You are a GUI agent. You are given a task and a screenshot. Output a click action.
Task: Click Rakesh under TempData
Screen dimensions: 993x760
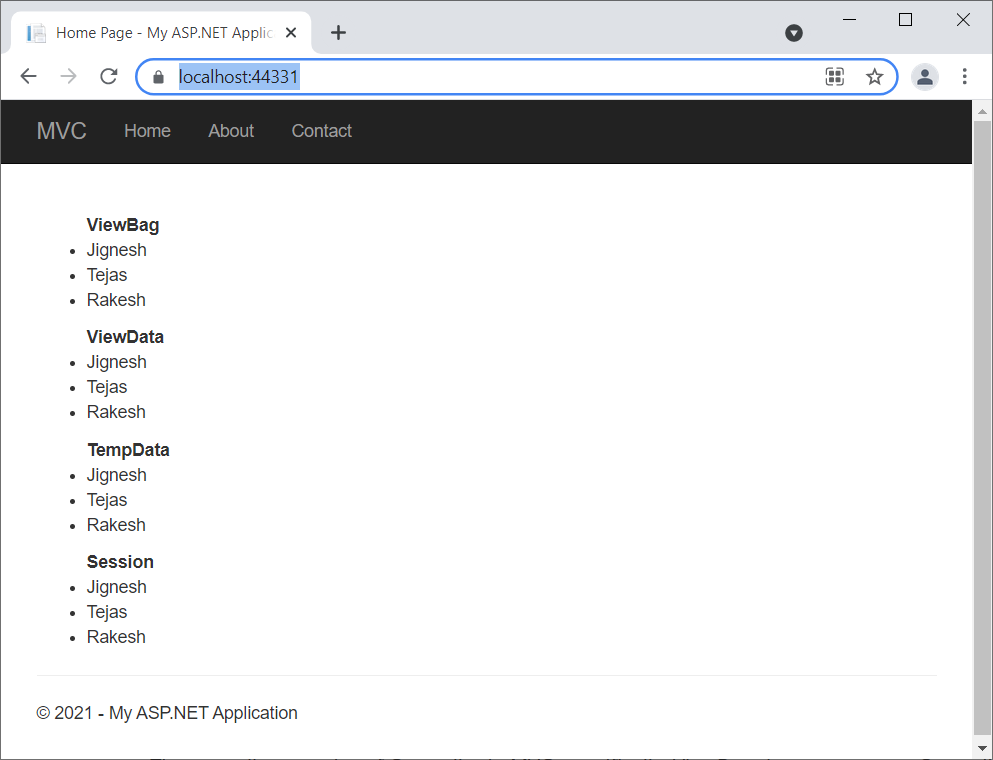coord(116,525)
